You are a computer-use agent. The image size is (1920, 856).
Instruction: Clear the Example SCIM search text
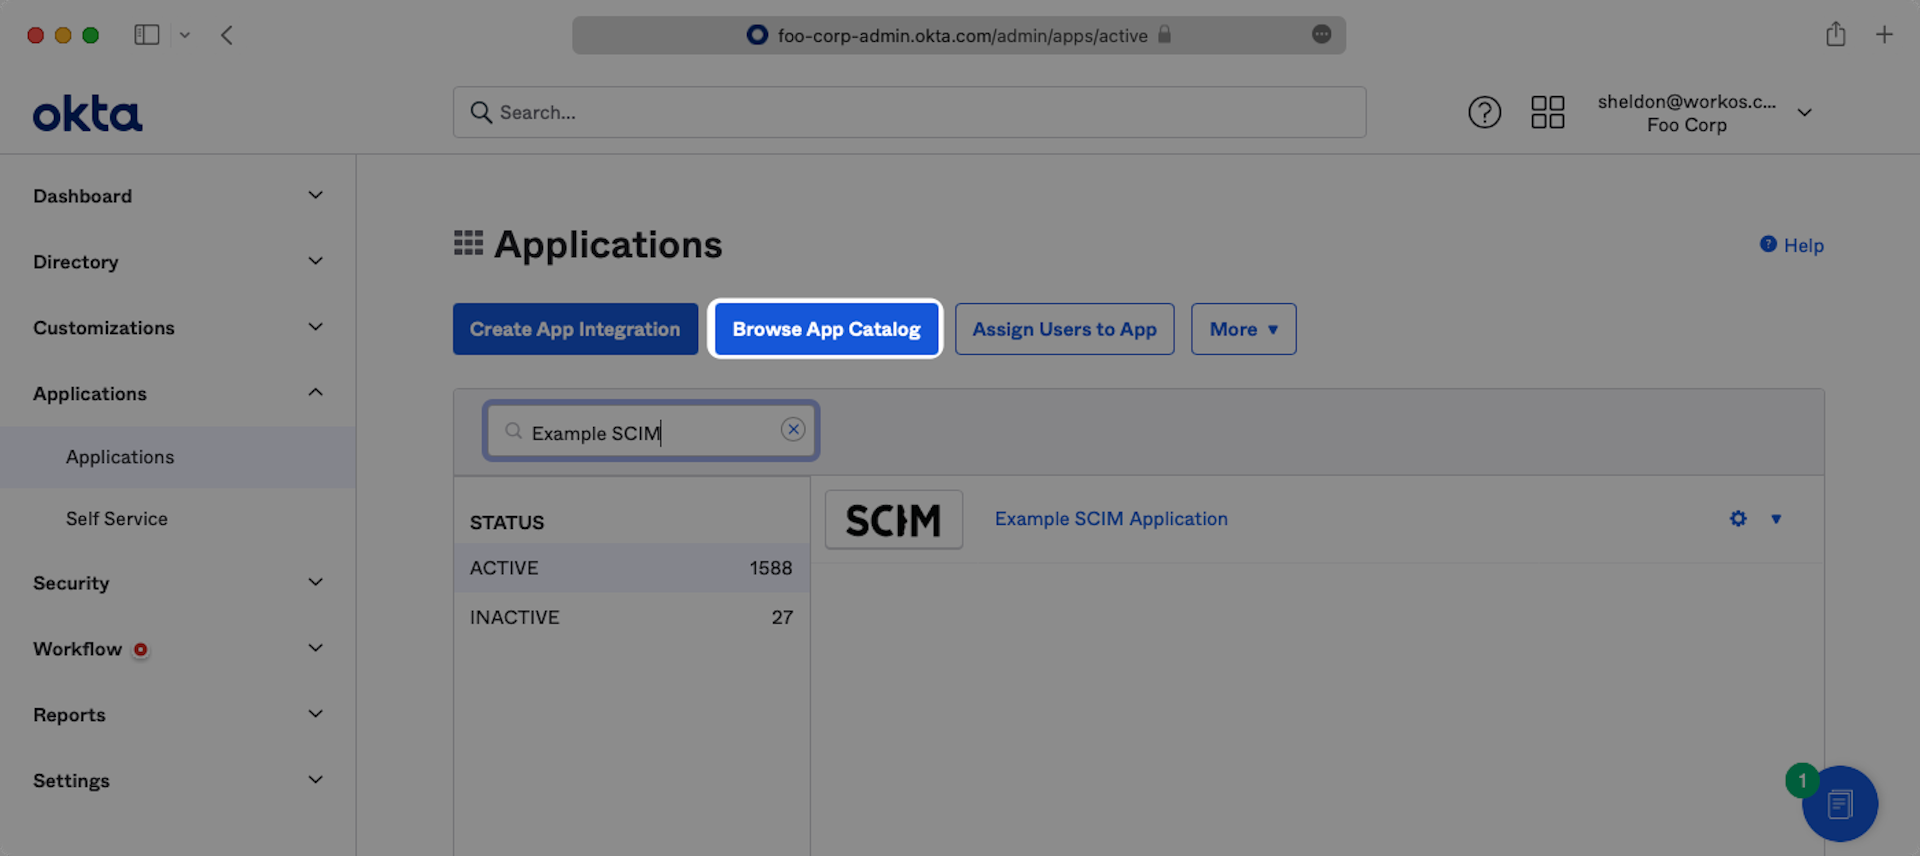point(793,430)
